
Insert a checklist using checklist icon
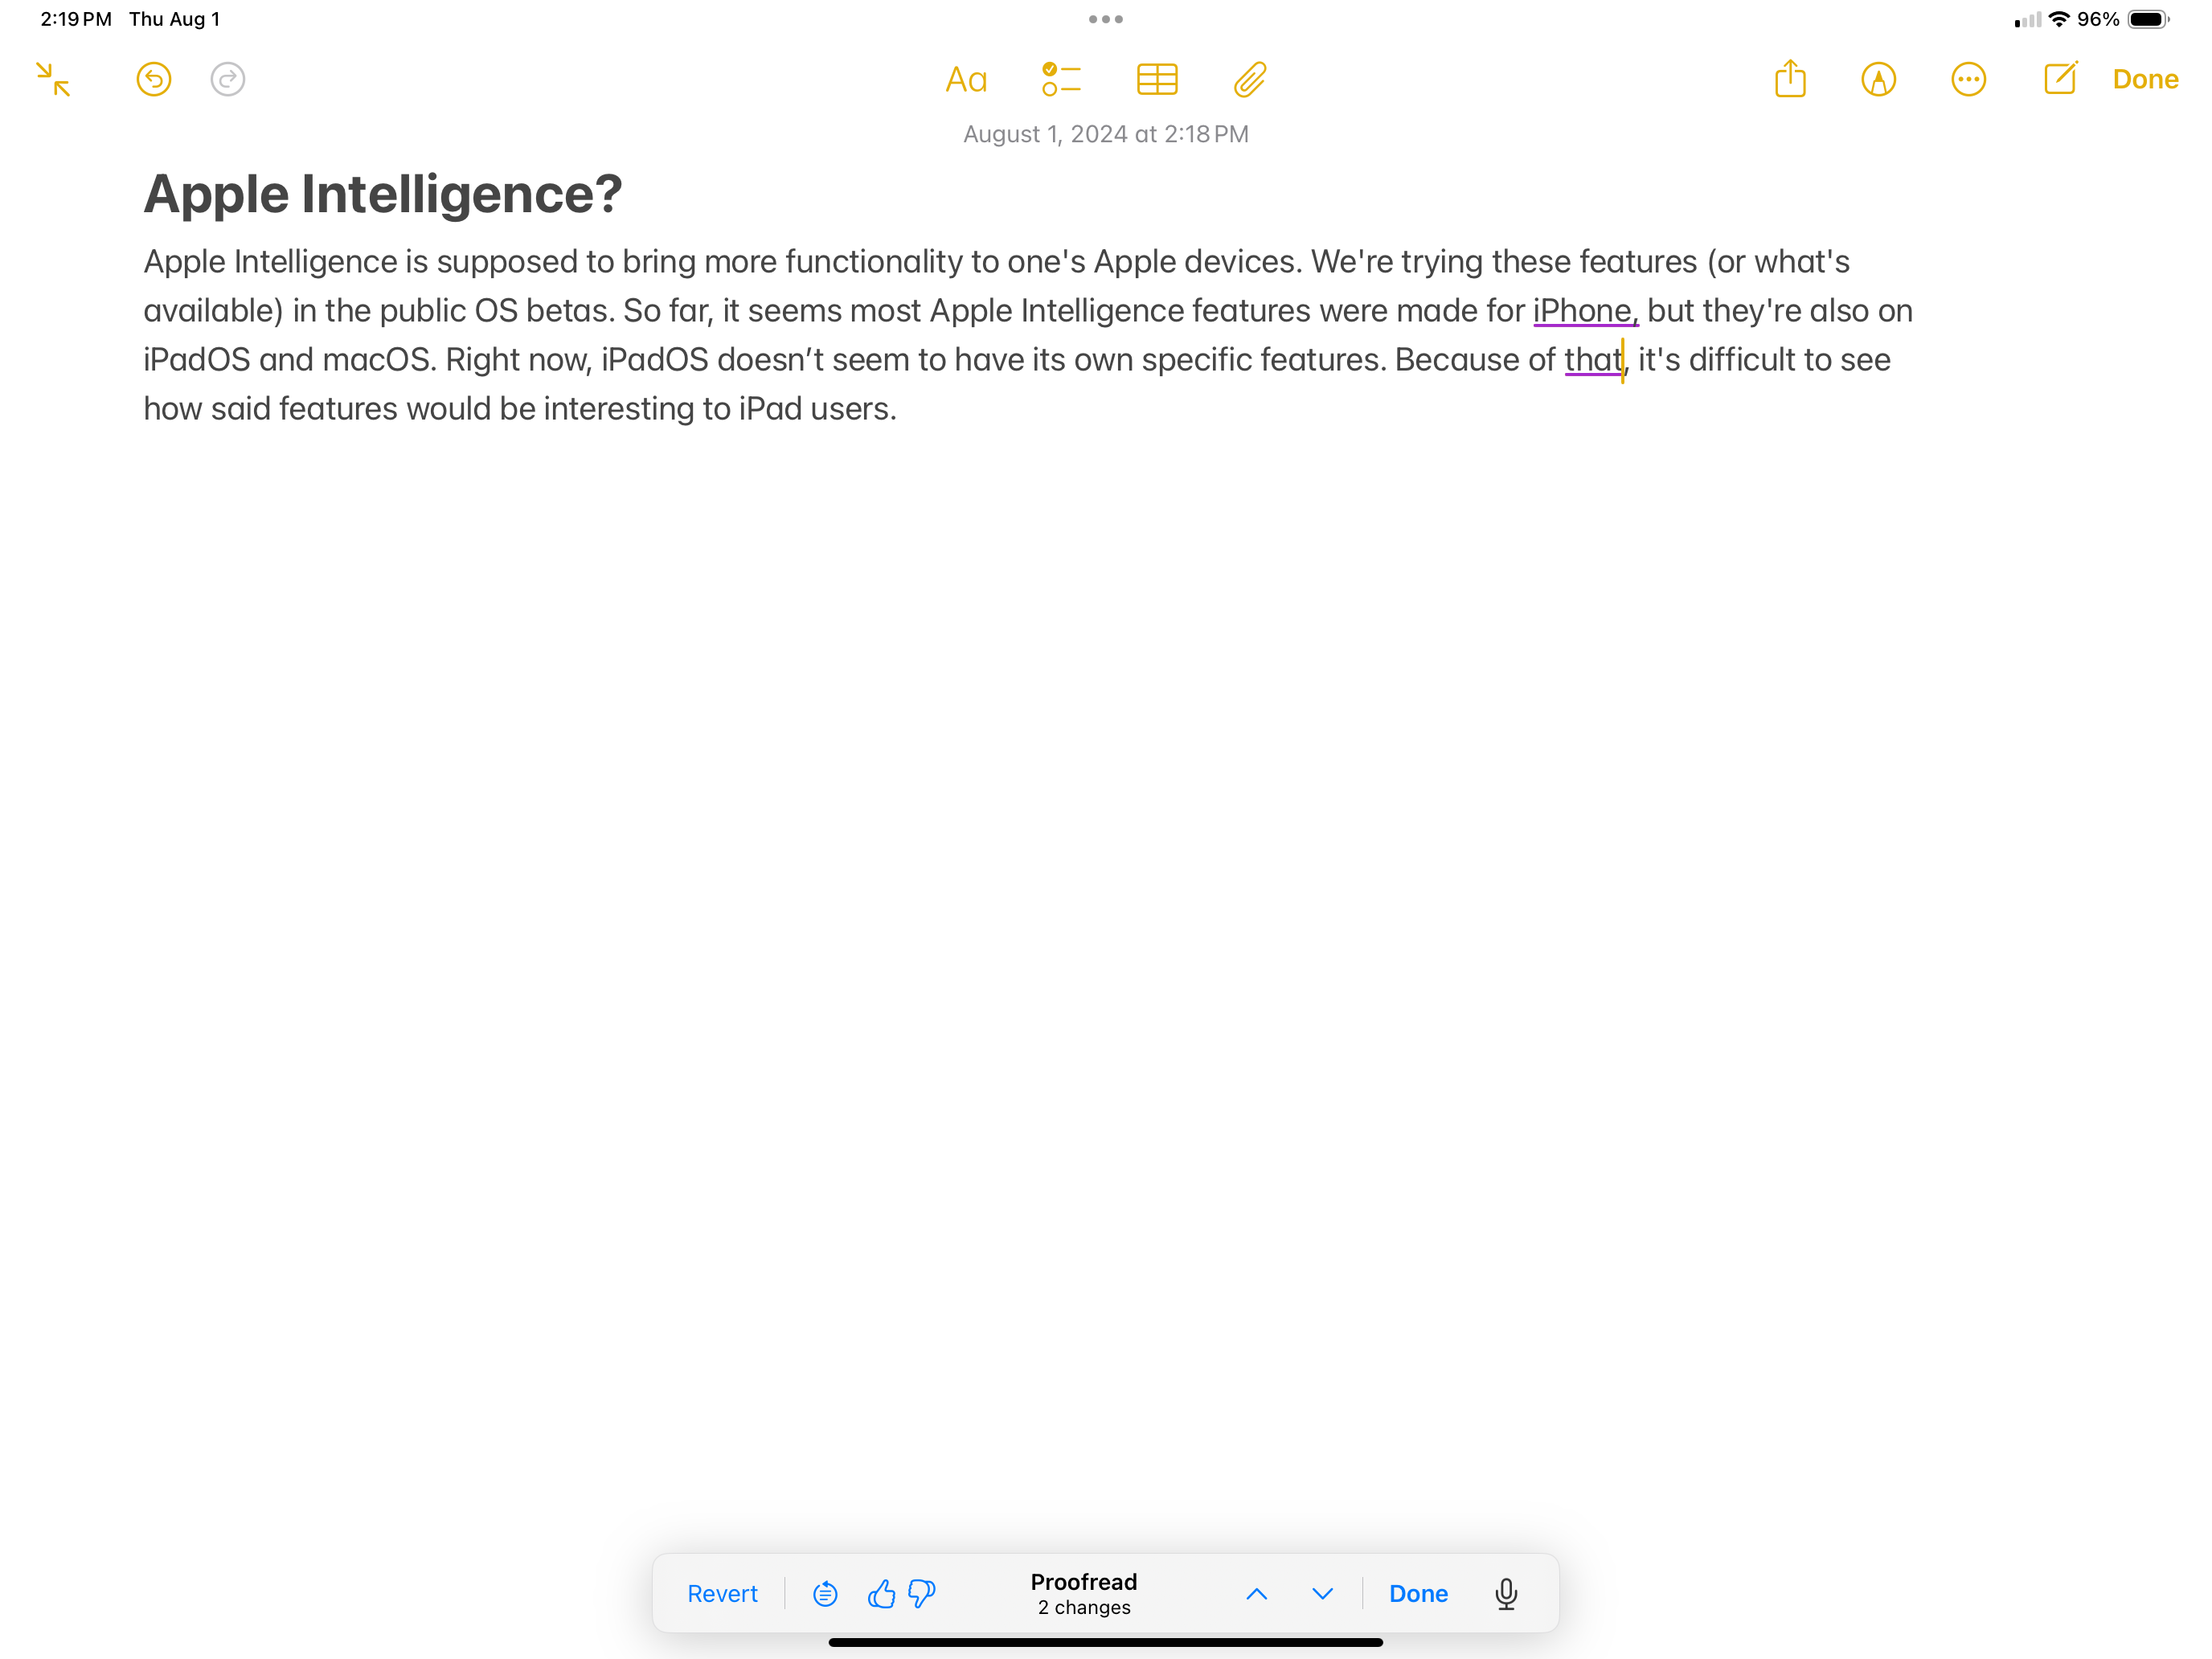point(1061,79)
